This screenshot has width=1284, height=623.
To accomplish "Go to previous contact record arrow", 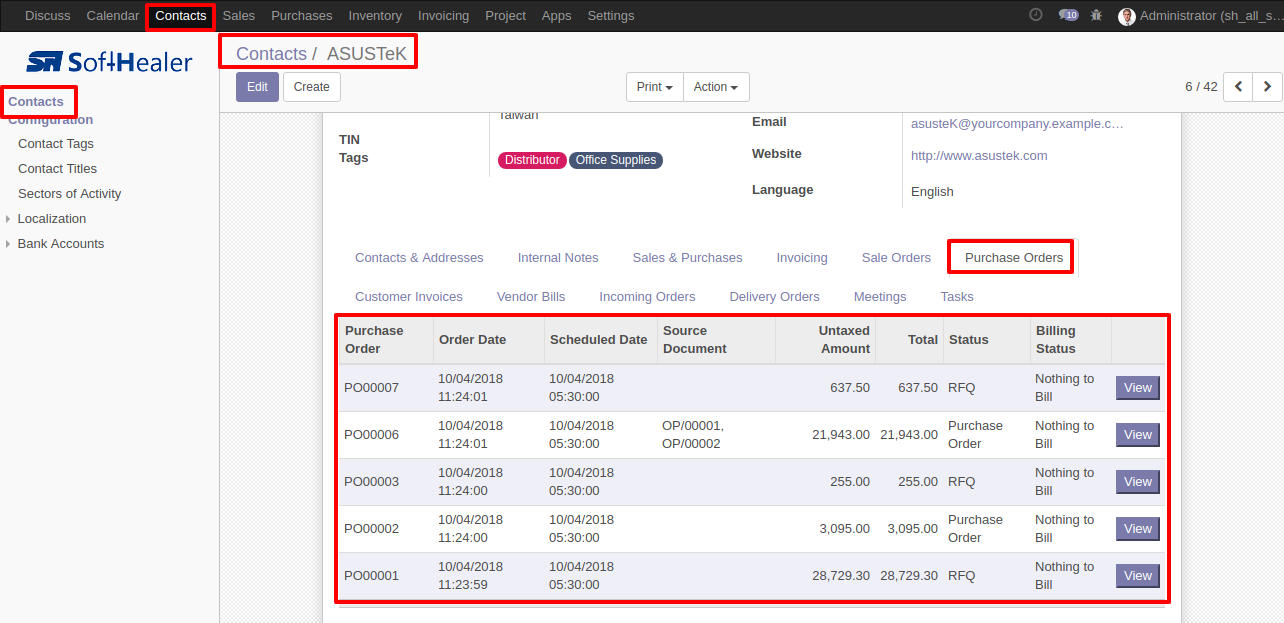I will 1238,87.
